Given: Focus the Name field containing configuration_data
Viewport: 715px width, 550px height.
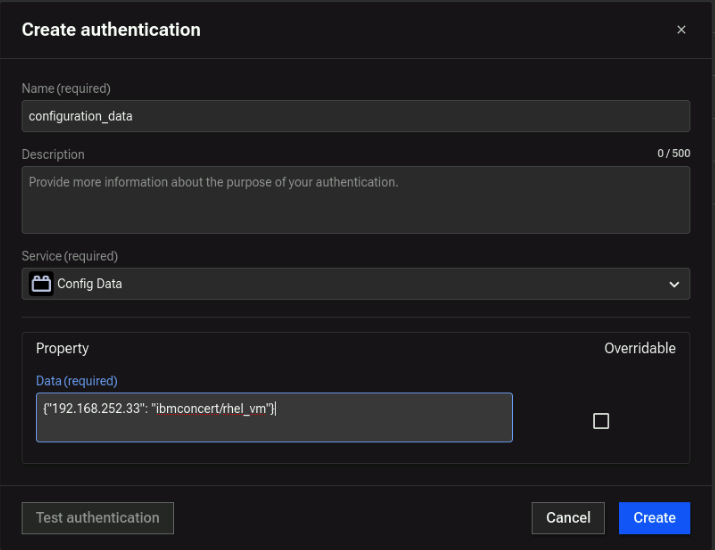Looking at the screenshot, I should tap(355, 116).
